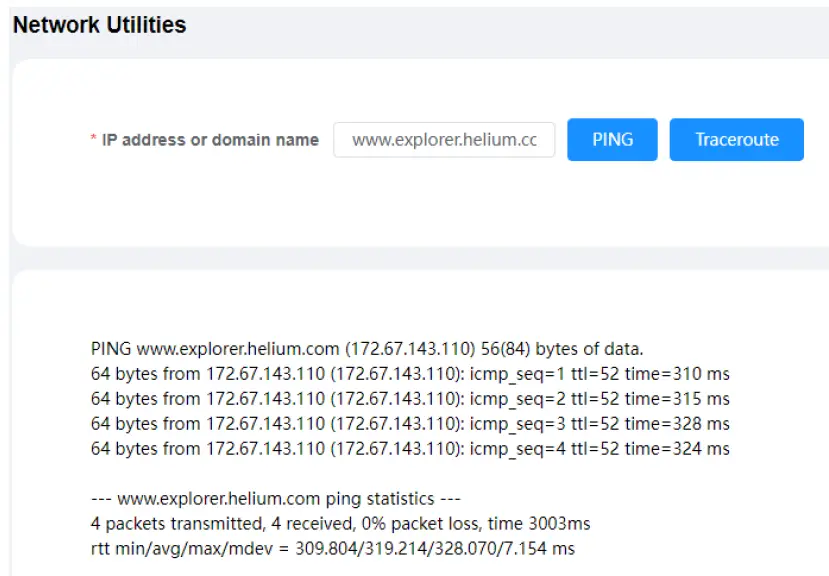Click the red required asterisk marker
Image resolution: width=829 pixels, height=576 pixels.
[x=94, y=140]
